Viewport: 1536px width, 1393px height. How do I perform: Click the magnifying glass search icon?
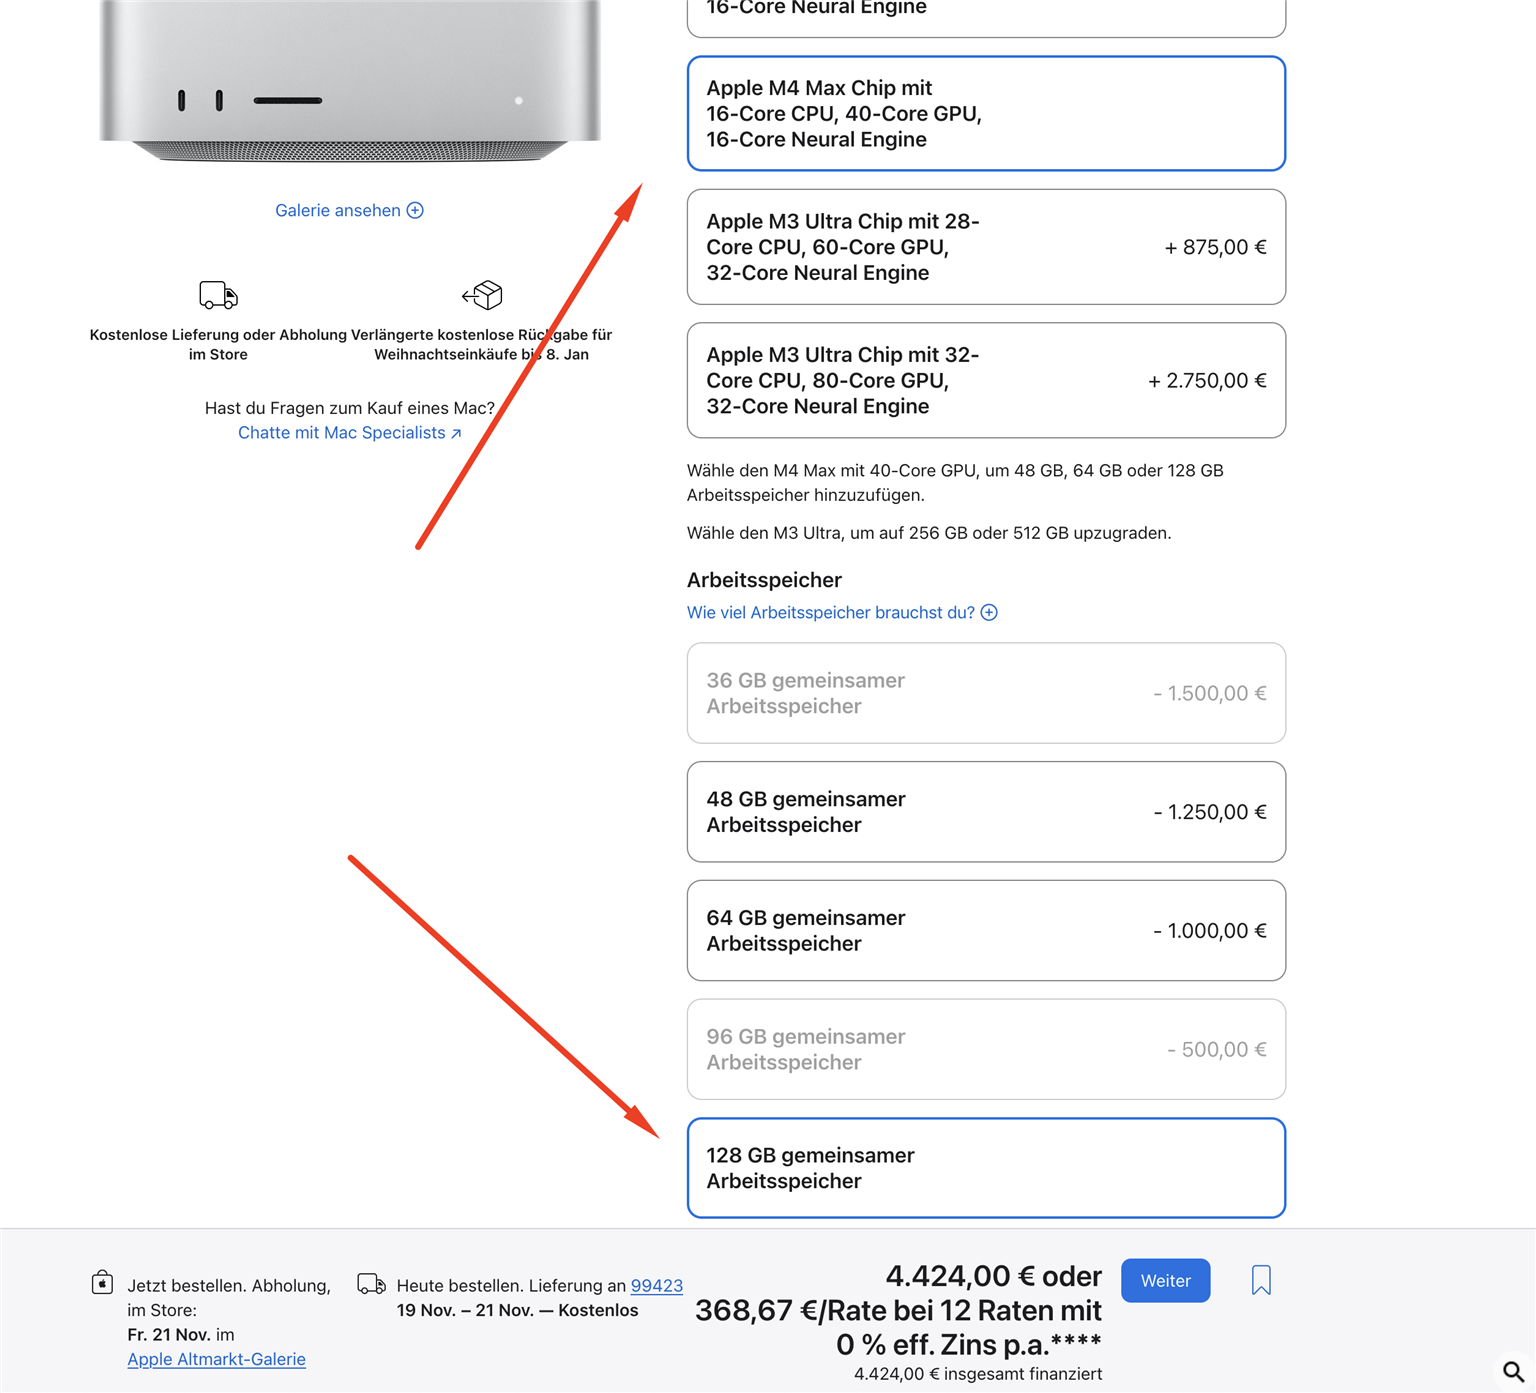[1513, 1371]
